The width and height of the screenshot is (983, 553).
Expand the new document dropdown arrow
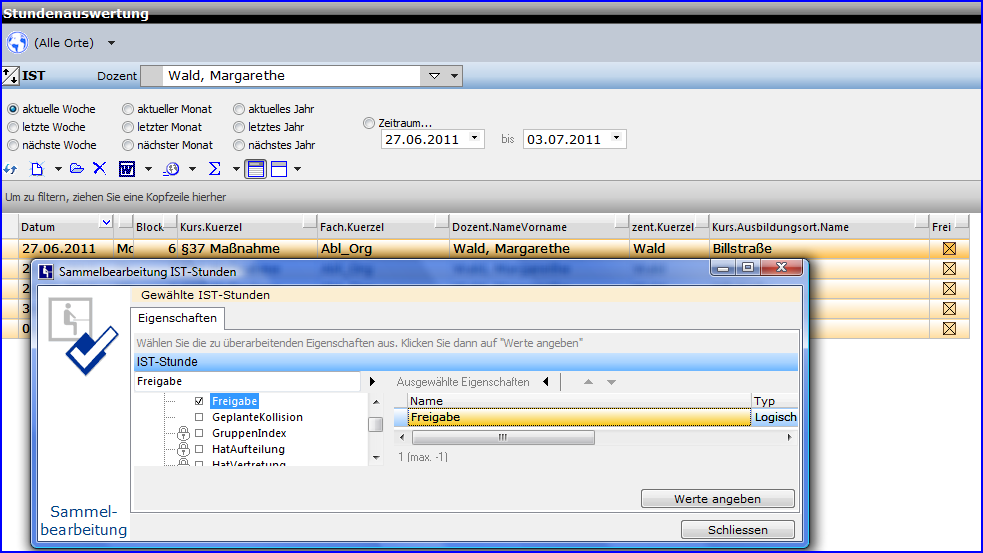(x=58, y=169)
